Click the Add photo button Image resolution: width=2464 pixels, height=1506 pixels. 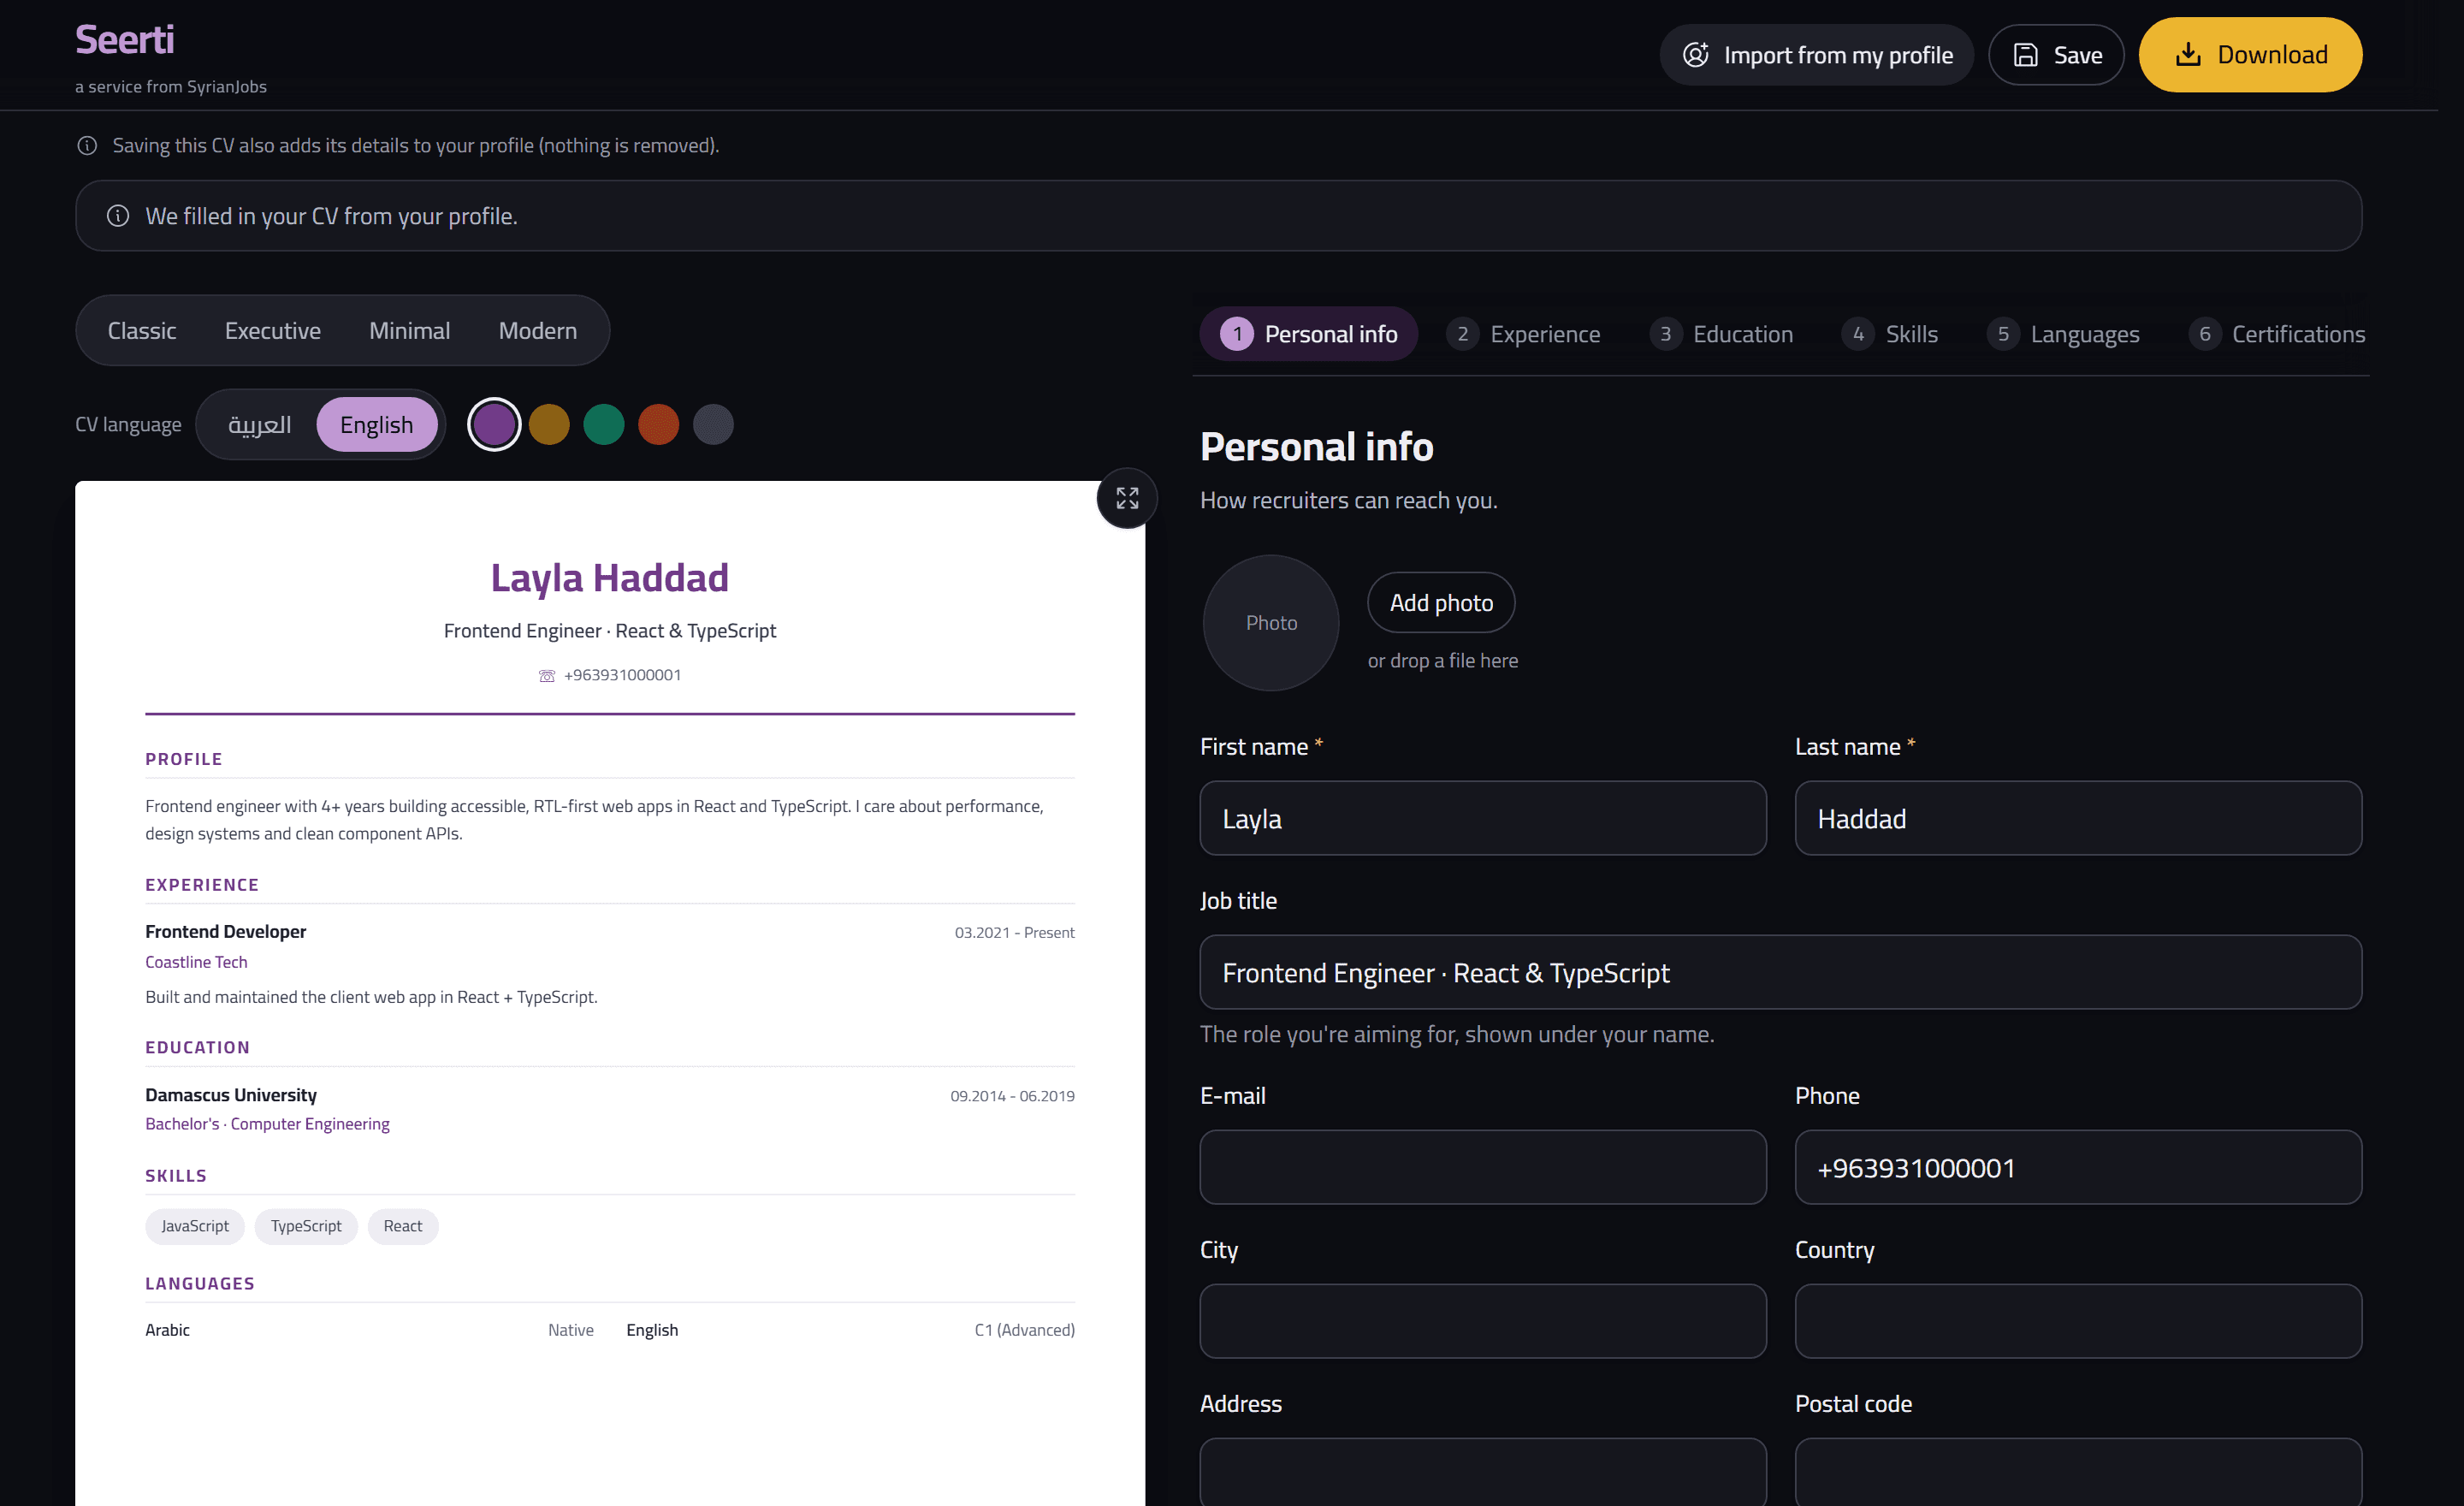pos(1441,602)
